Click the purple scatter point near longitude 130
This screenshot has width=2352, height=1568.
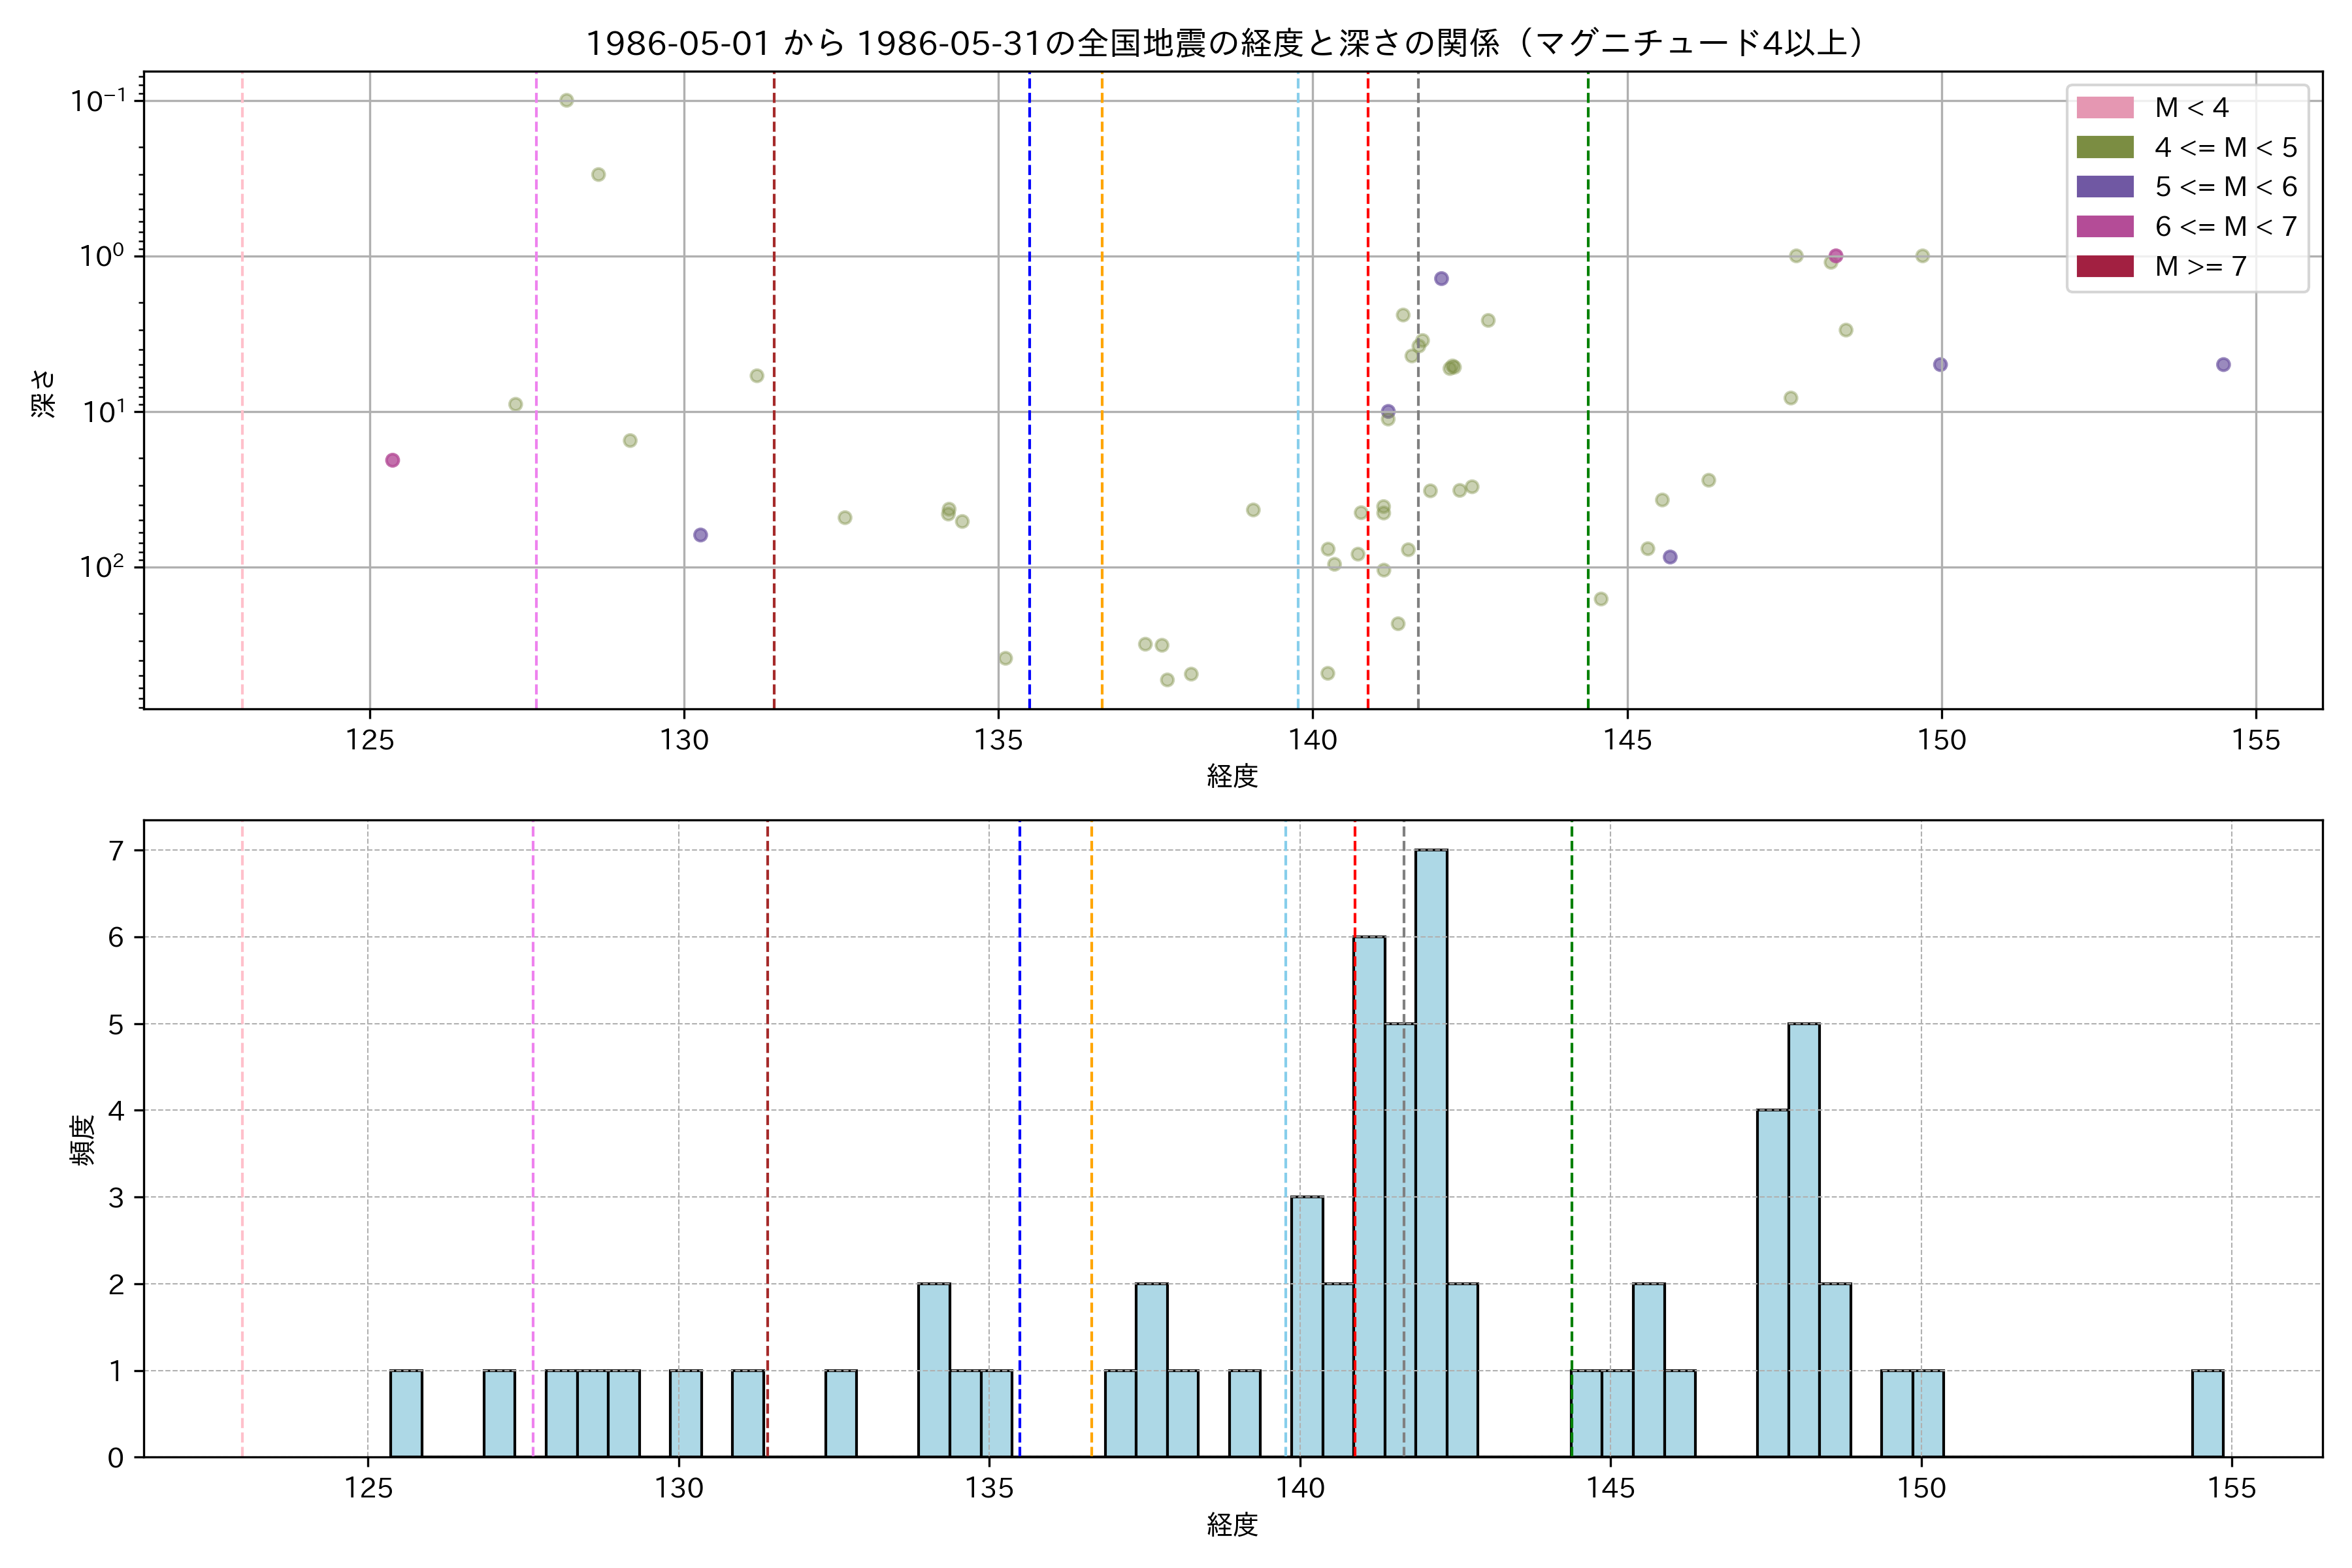click(x=700, y=535)
